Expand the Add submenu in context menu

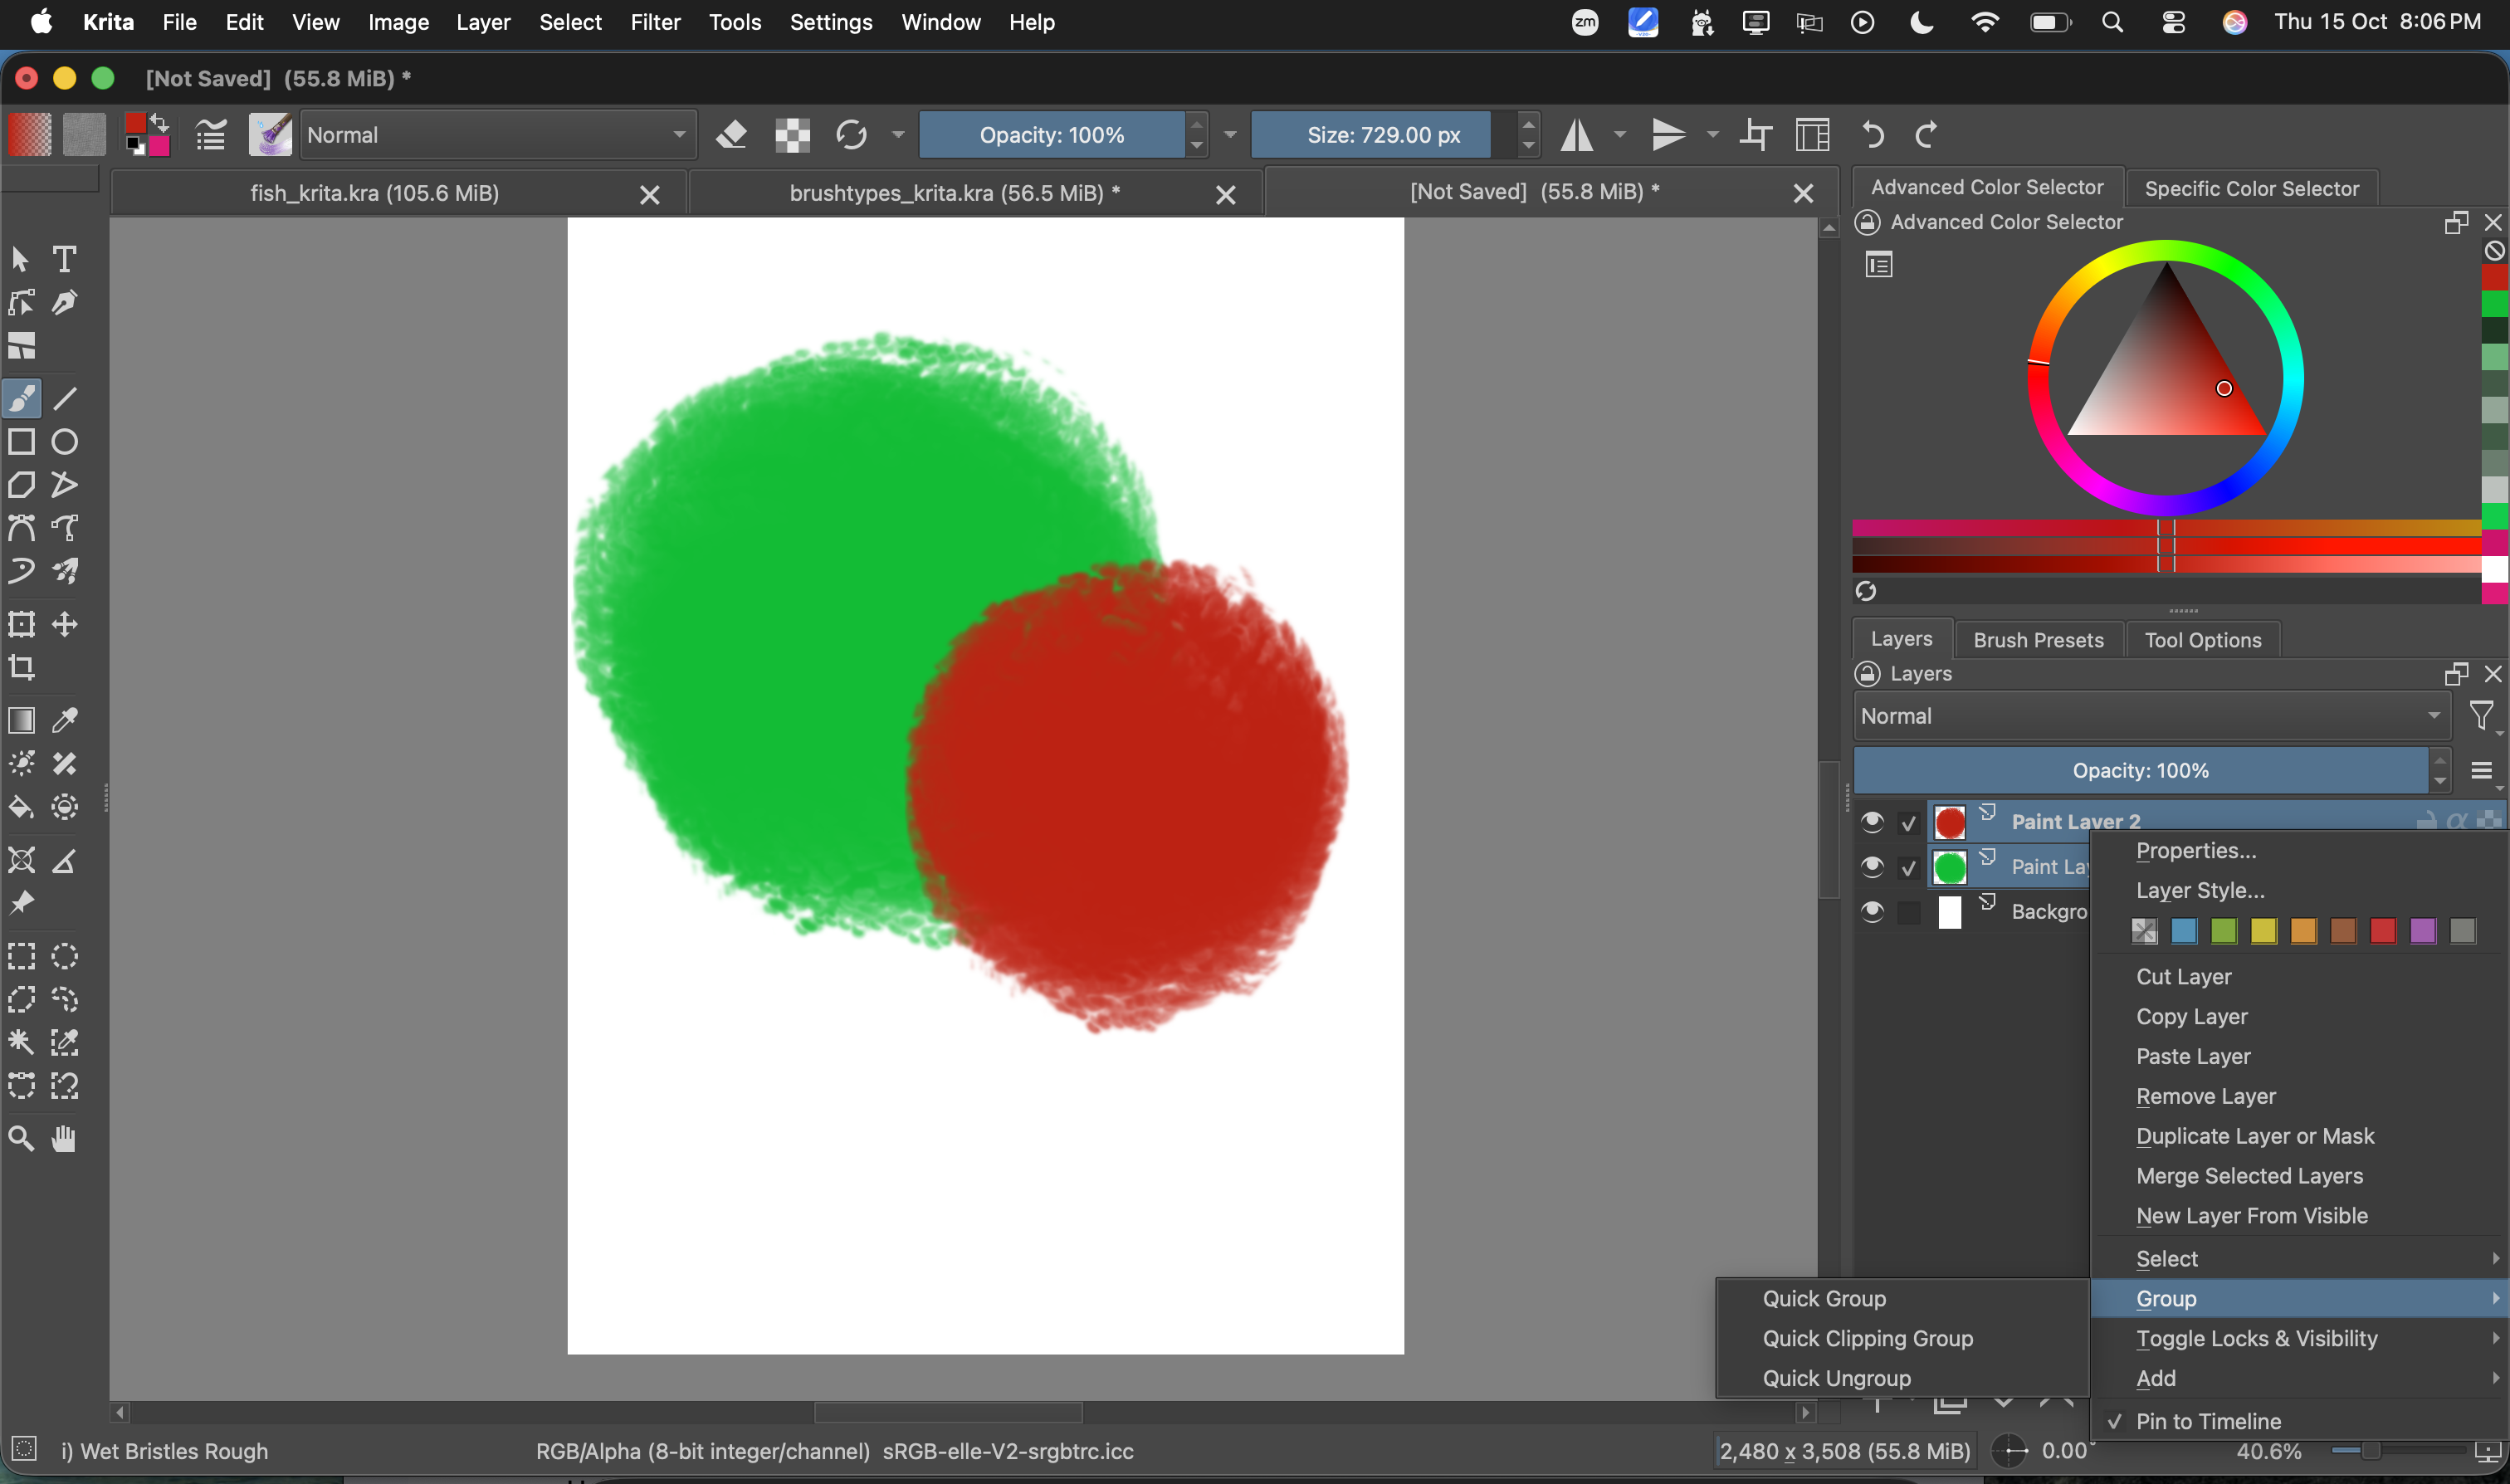click(x=2299, y=1378)
